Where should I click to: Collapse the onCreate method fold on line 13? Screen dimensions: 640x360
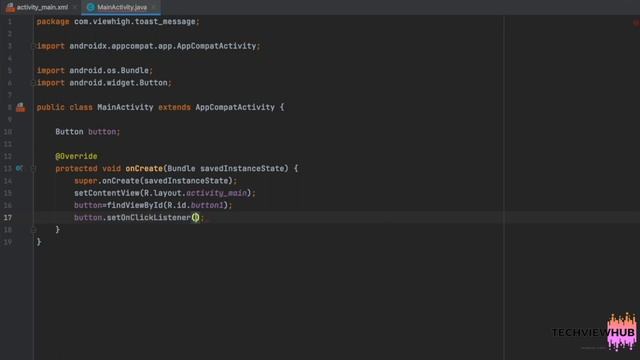pyautogui.click(x=33, y=169)
